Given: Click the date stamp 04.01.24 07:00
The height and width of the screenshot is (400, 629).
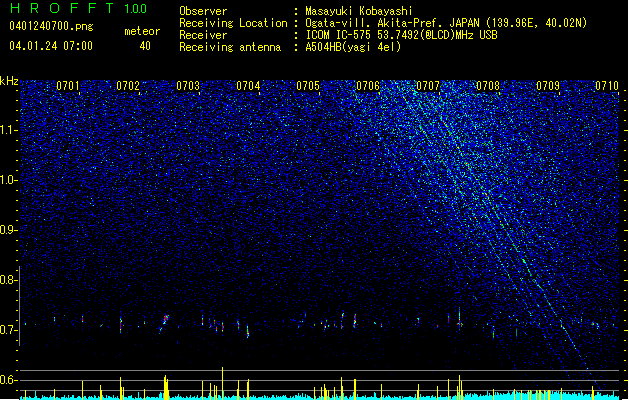Looking at the screenshot, I should click(x=51, y=46).
